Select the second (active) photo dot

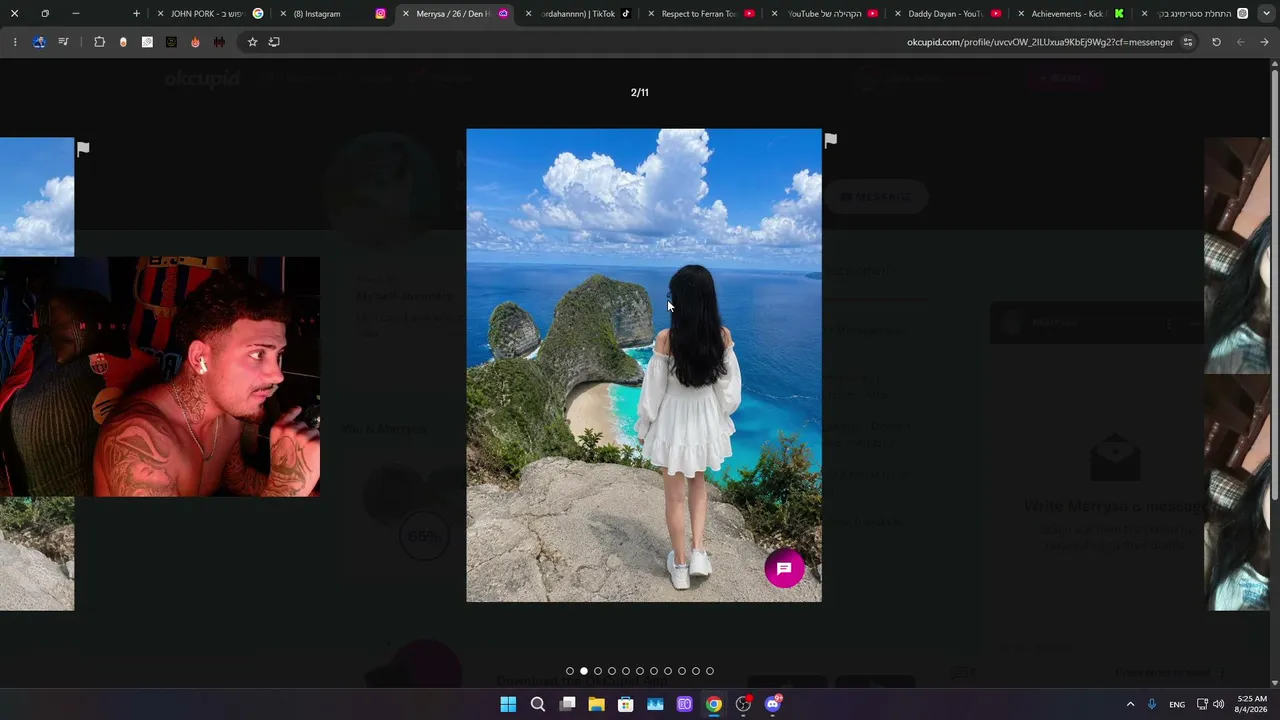click(x=584, y=671)
